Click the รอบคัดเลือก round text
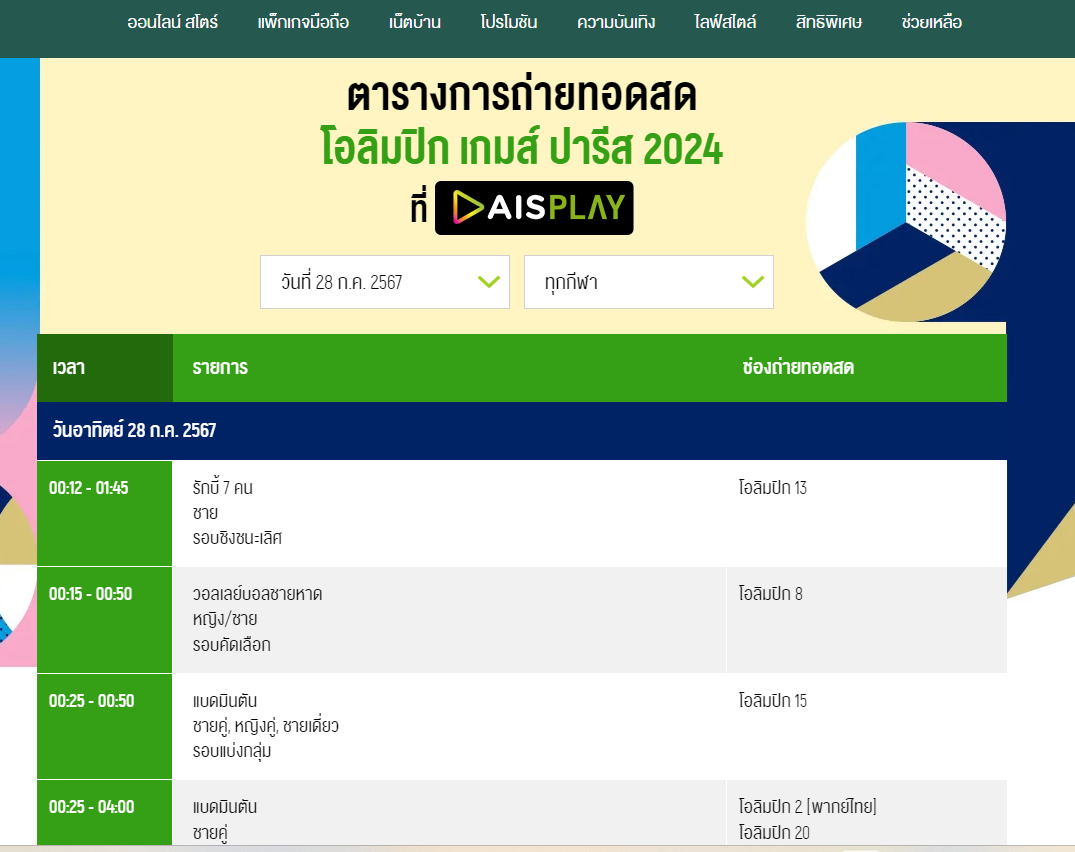The image size is (1075, 852). (232, 645)
